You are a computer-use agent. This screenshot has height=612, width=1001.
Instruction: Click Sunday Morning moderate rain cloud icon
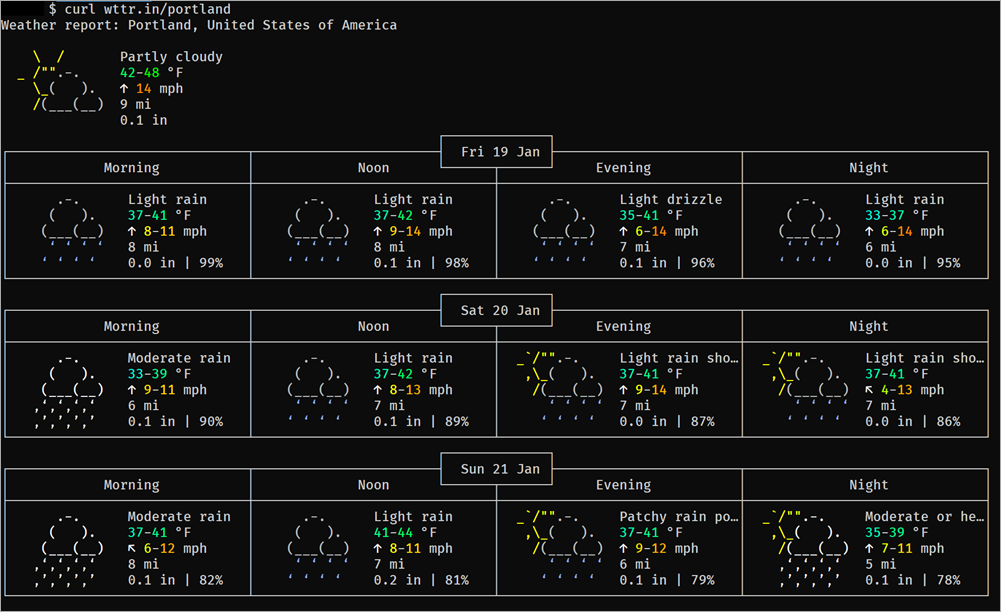tap(69, 549)
